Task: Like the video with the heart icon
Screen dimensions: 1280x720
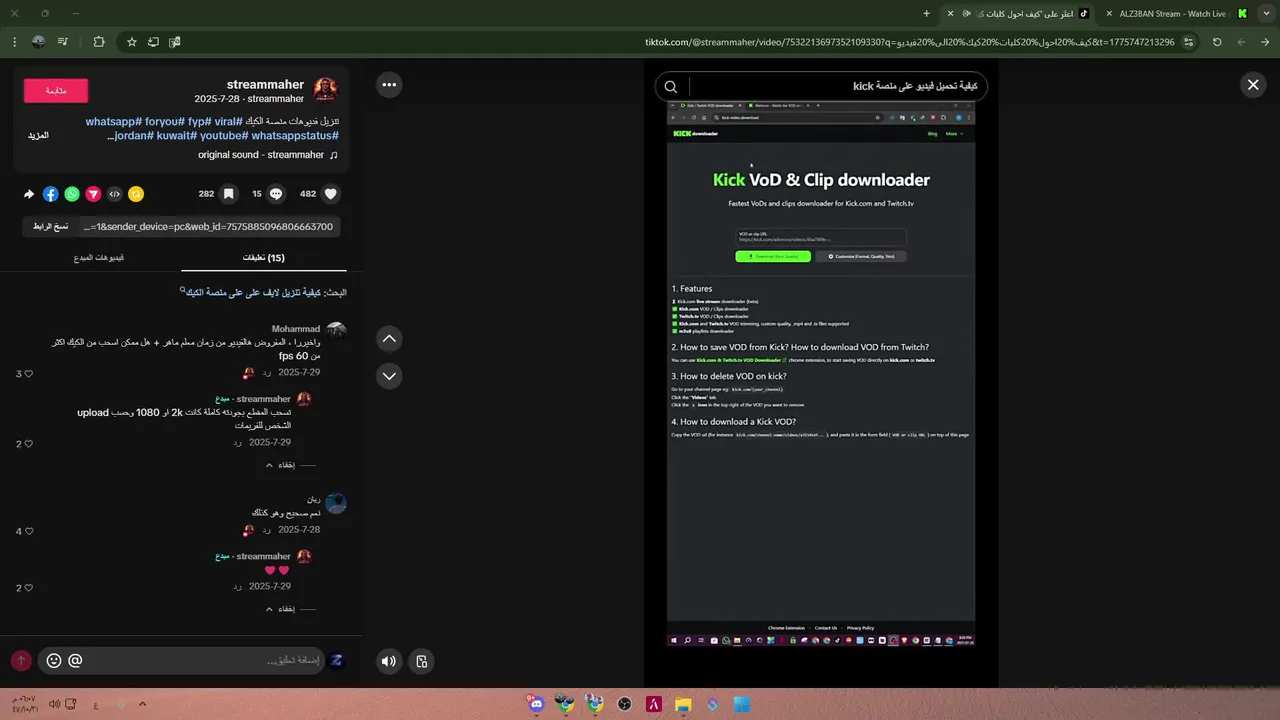Action: [331, 194]
